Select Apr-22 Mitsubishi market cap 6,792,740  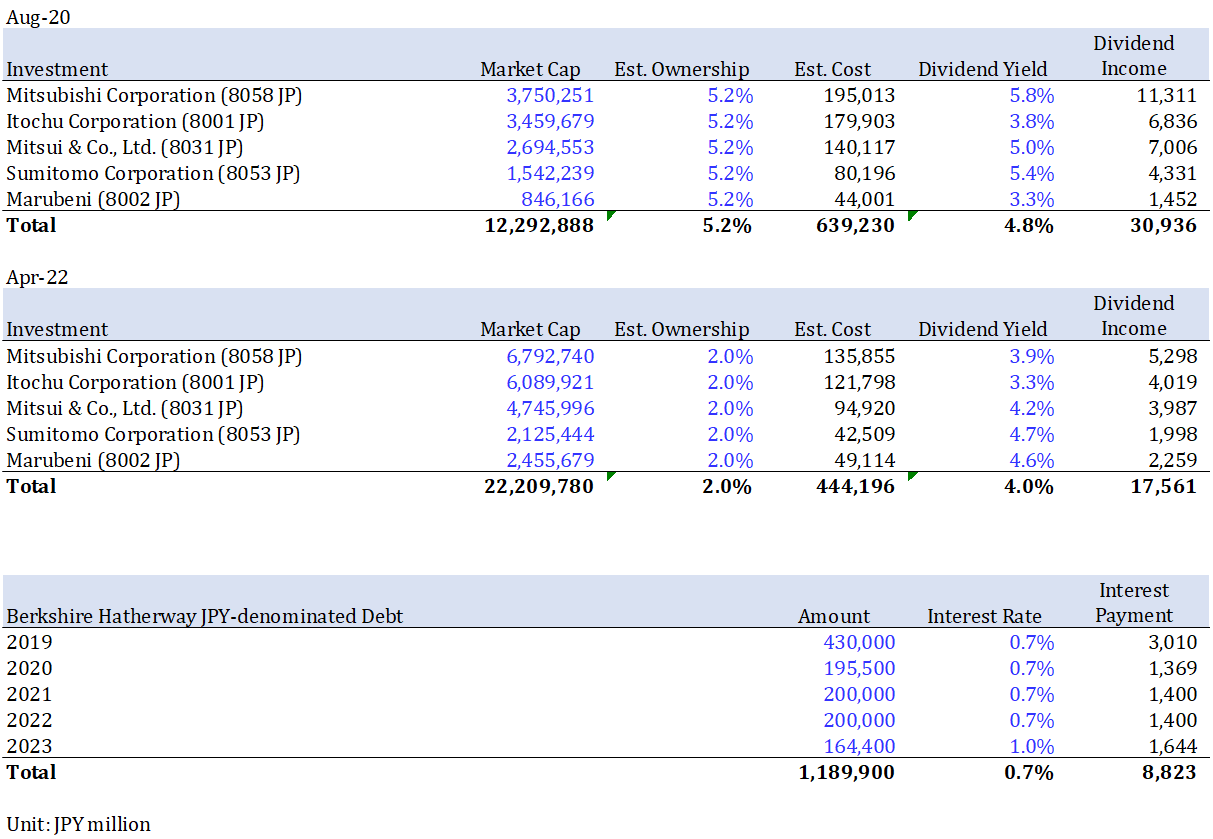550,356
